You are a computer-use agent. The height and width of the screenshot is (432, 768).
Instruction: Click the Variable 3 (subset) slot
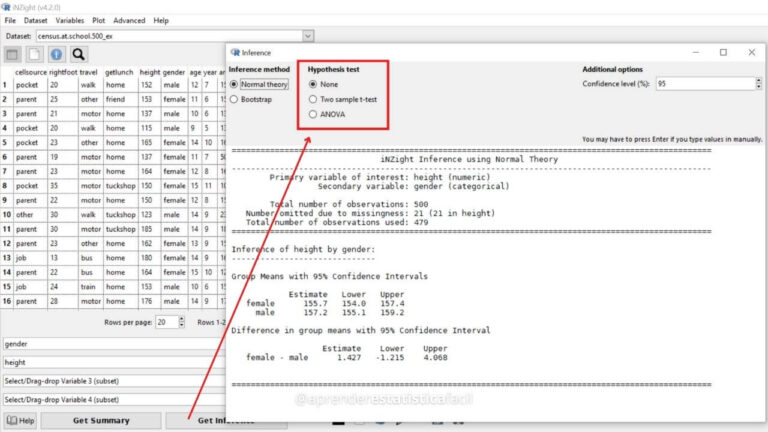click(114, 381)
